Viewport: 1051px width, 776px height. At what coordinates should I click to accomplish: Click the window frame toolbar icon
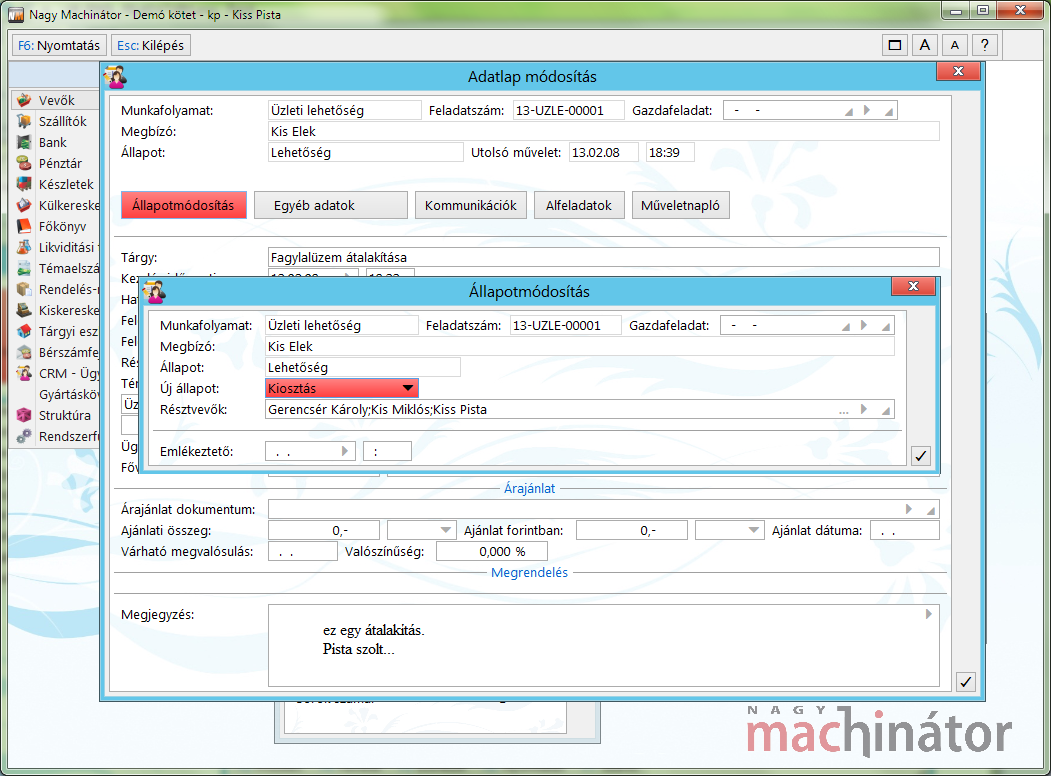[x=895, y=45]
